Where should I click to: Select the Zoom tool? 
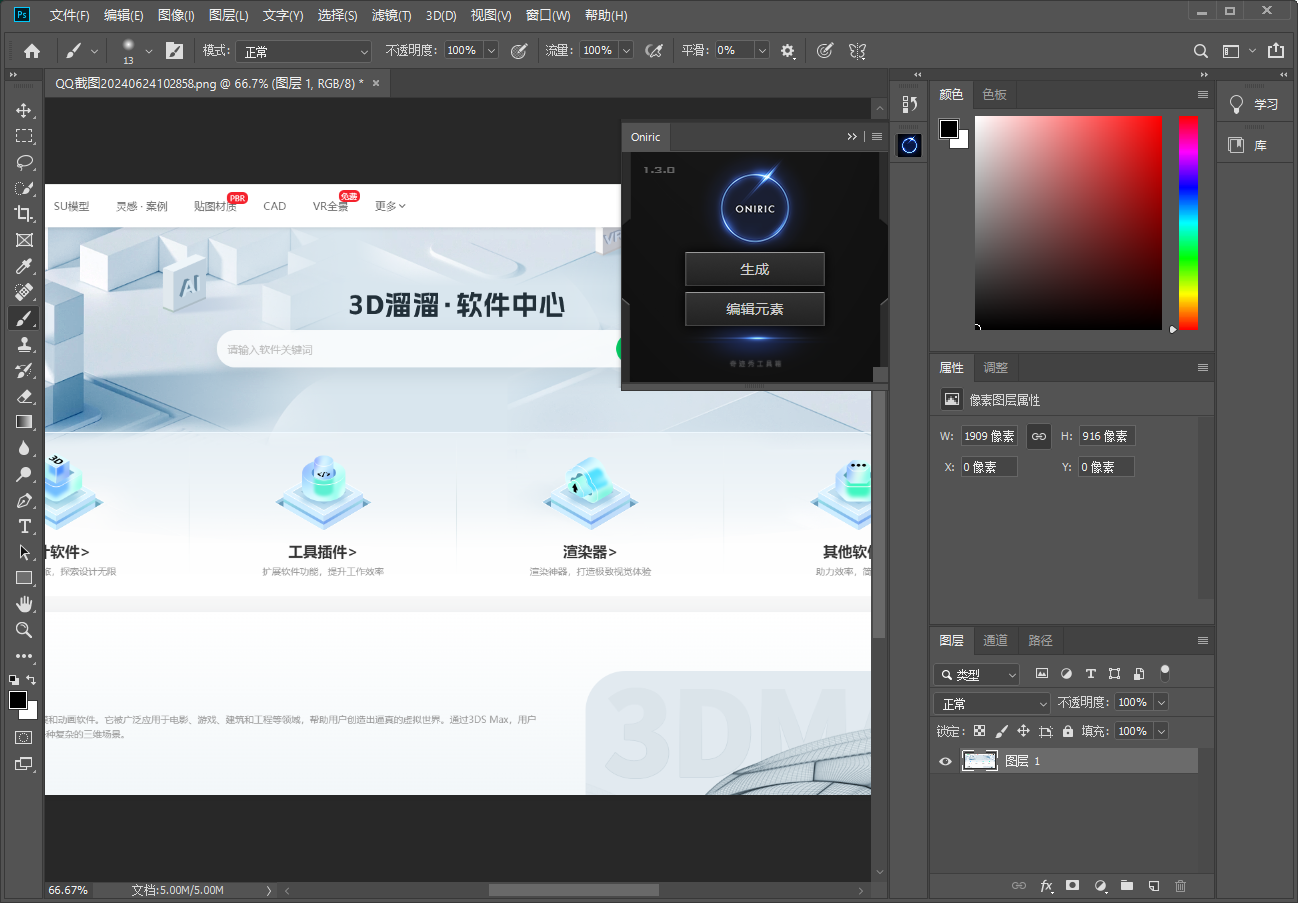24,630
